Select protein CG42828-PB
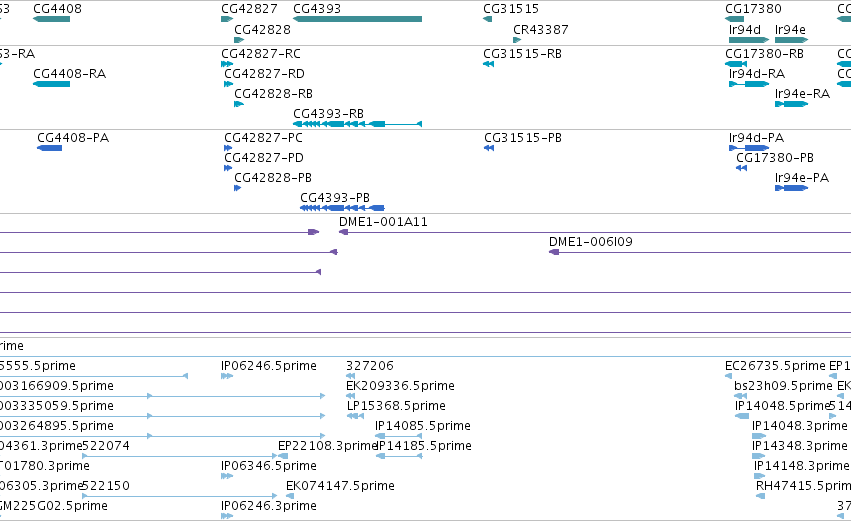851x521 pixels. 272,178
